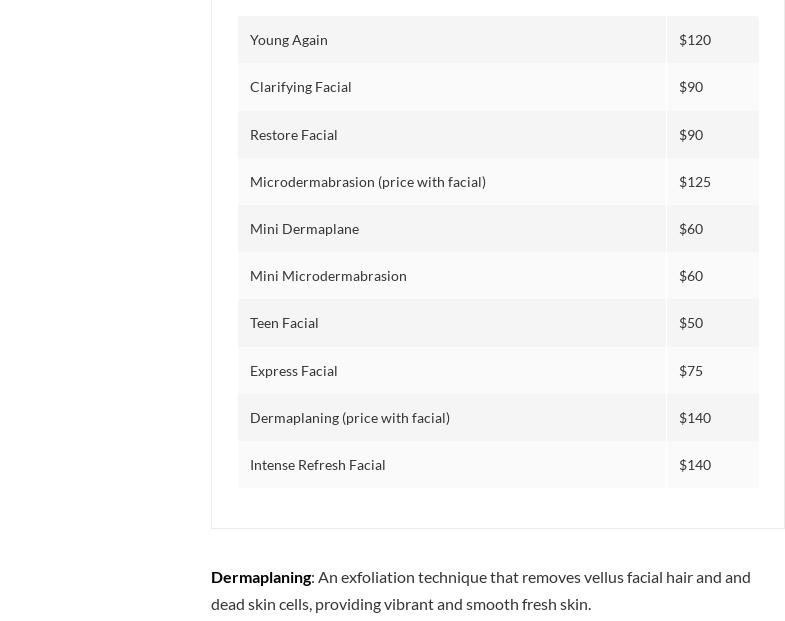785x621 pixels.
Task: Click the $120 price for Young Again
Action: point(695,40)
